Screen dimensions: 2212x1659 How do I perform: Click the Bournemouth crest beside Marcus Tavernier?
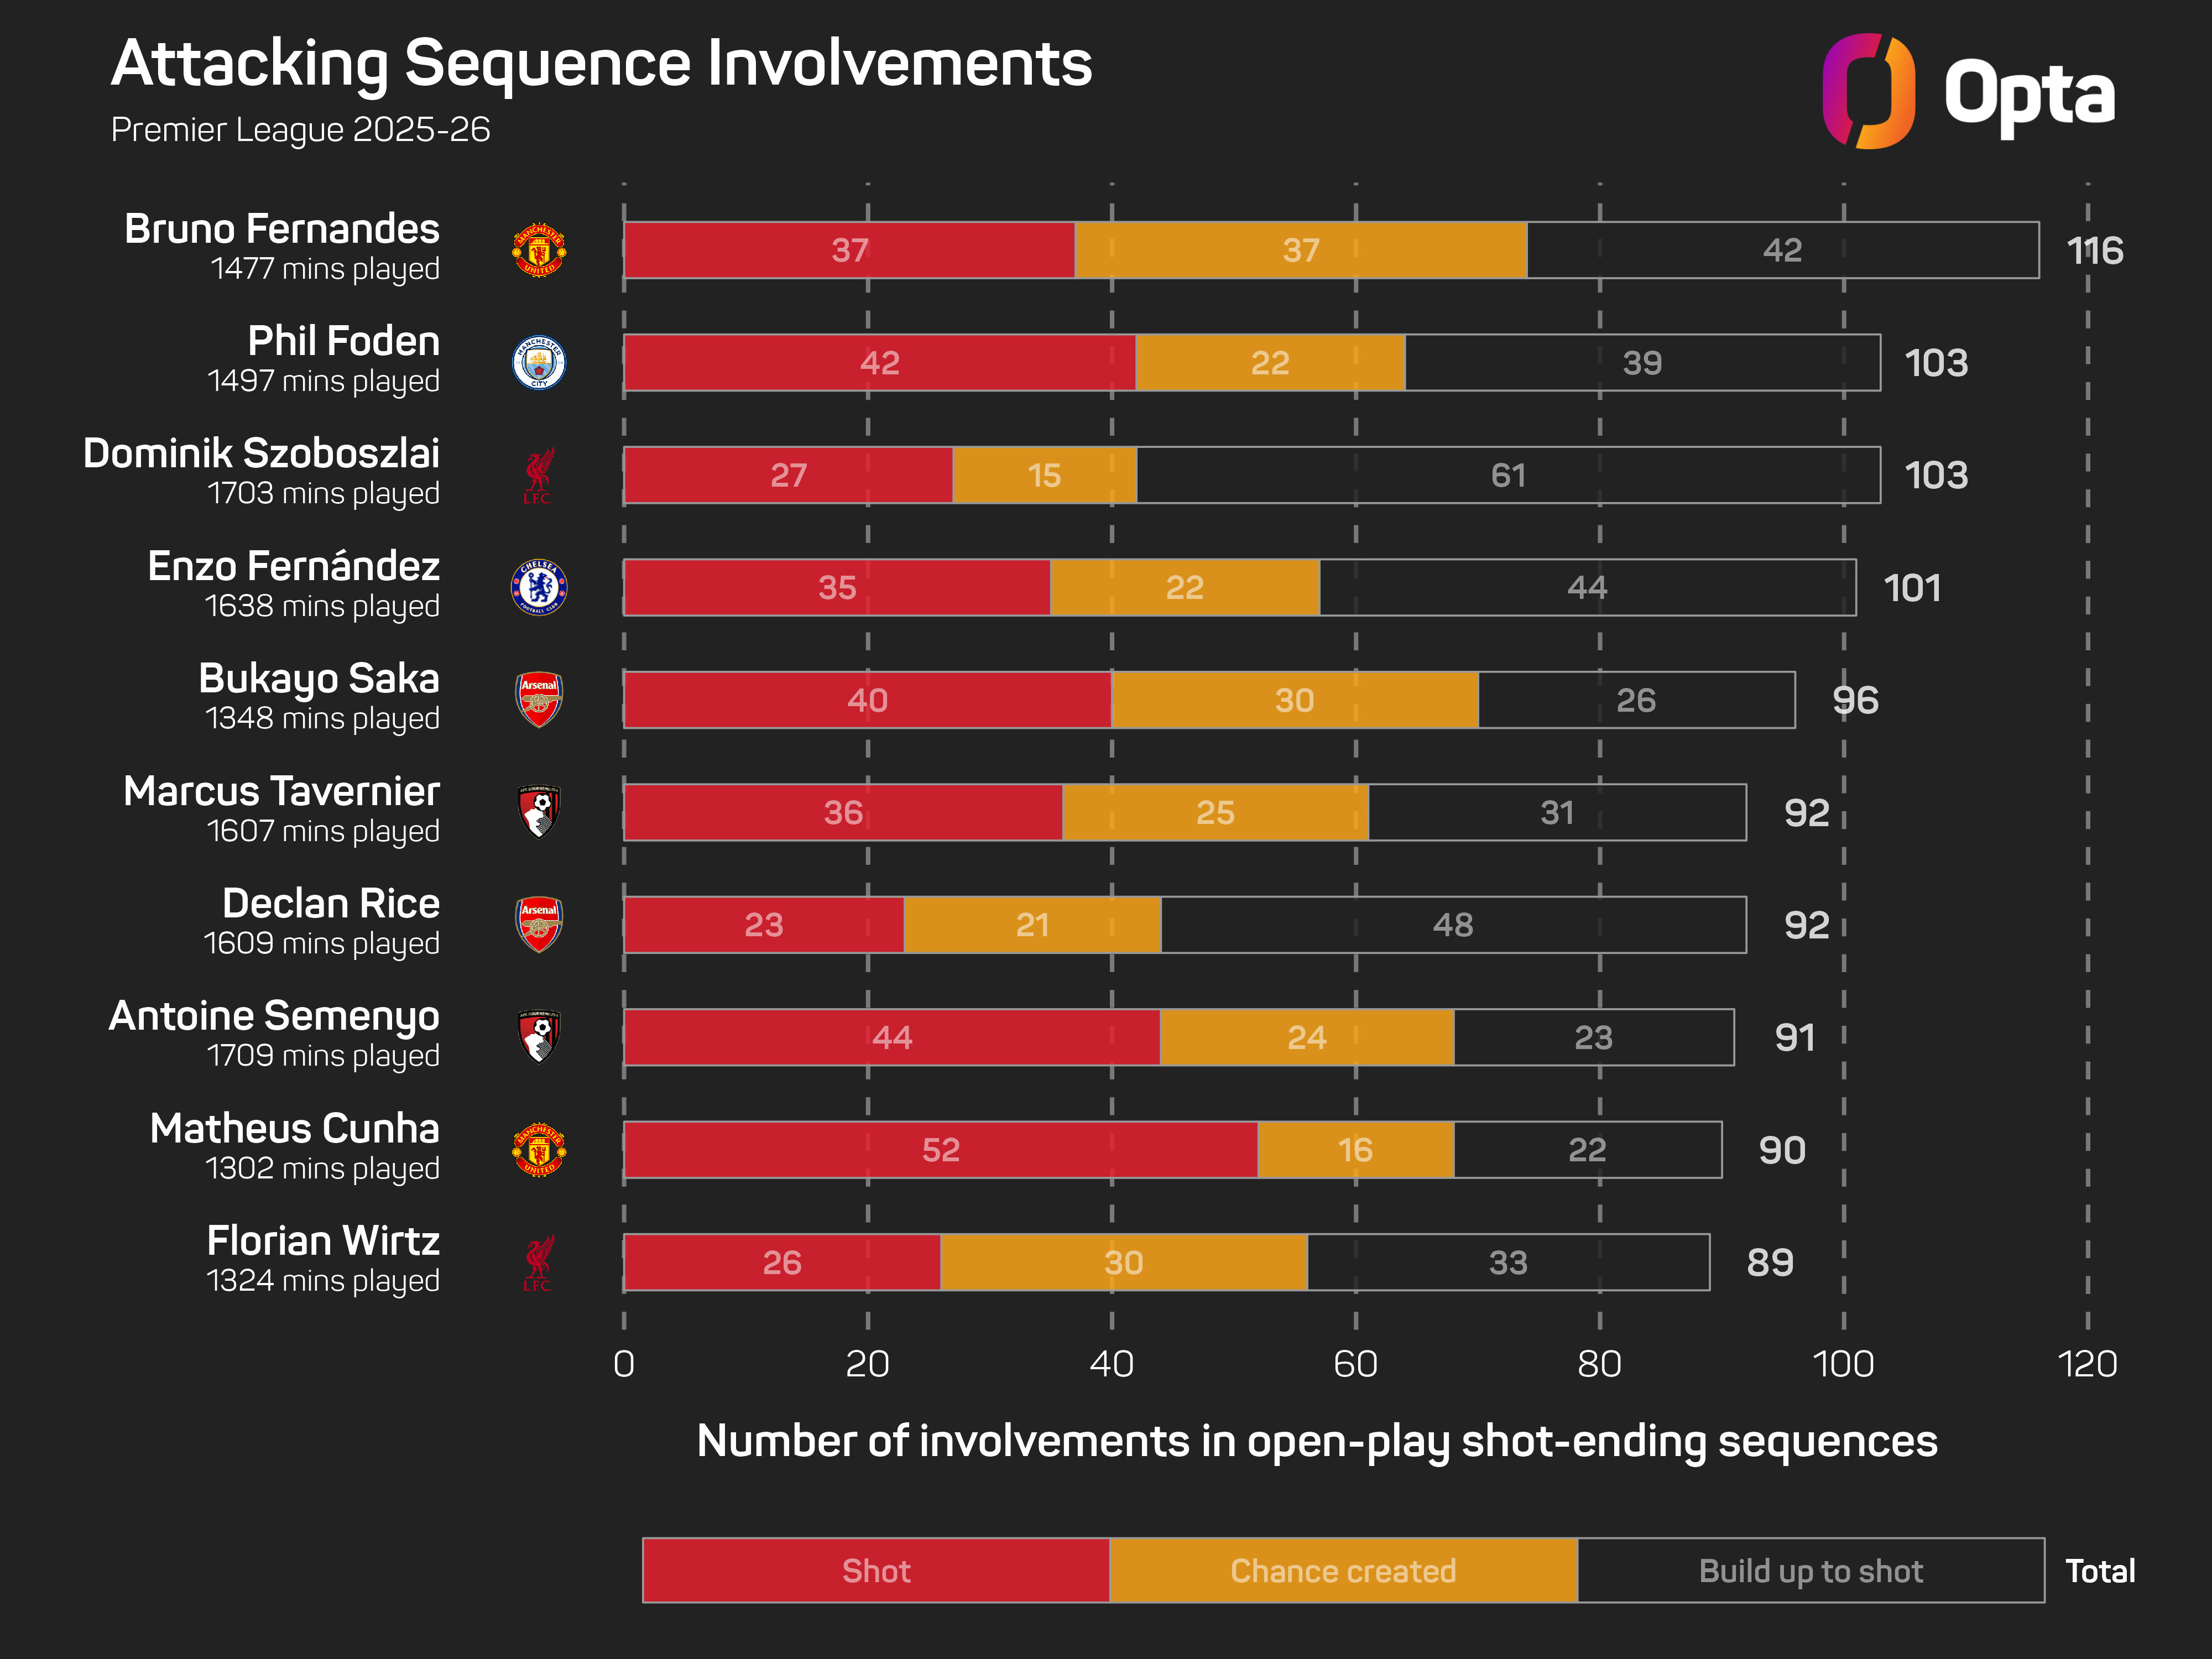(539, 811)
